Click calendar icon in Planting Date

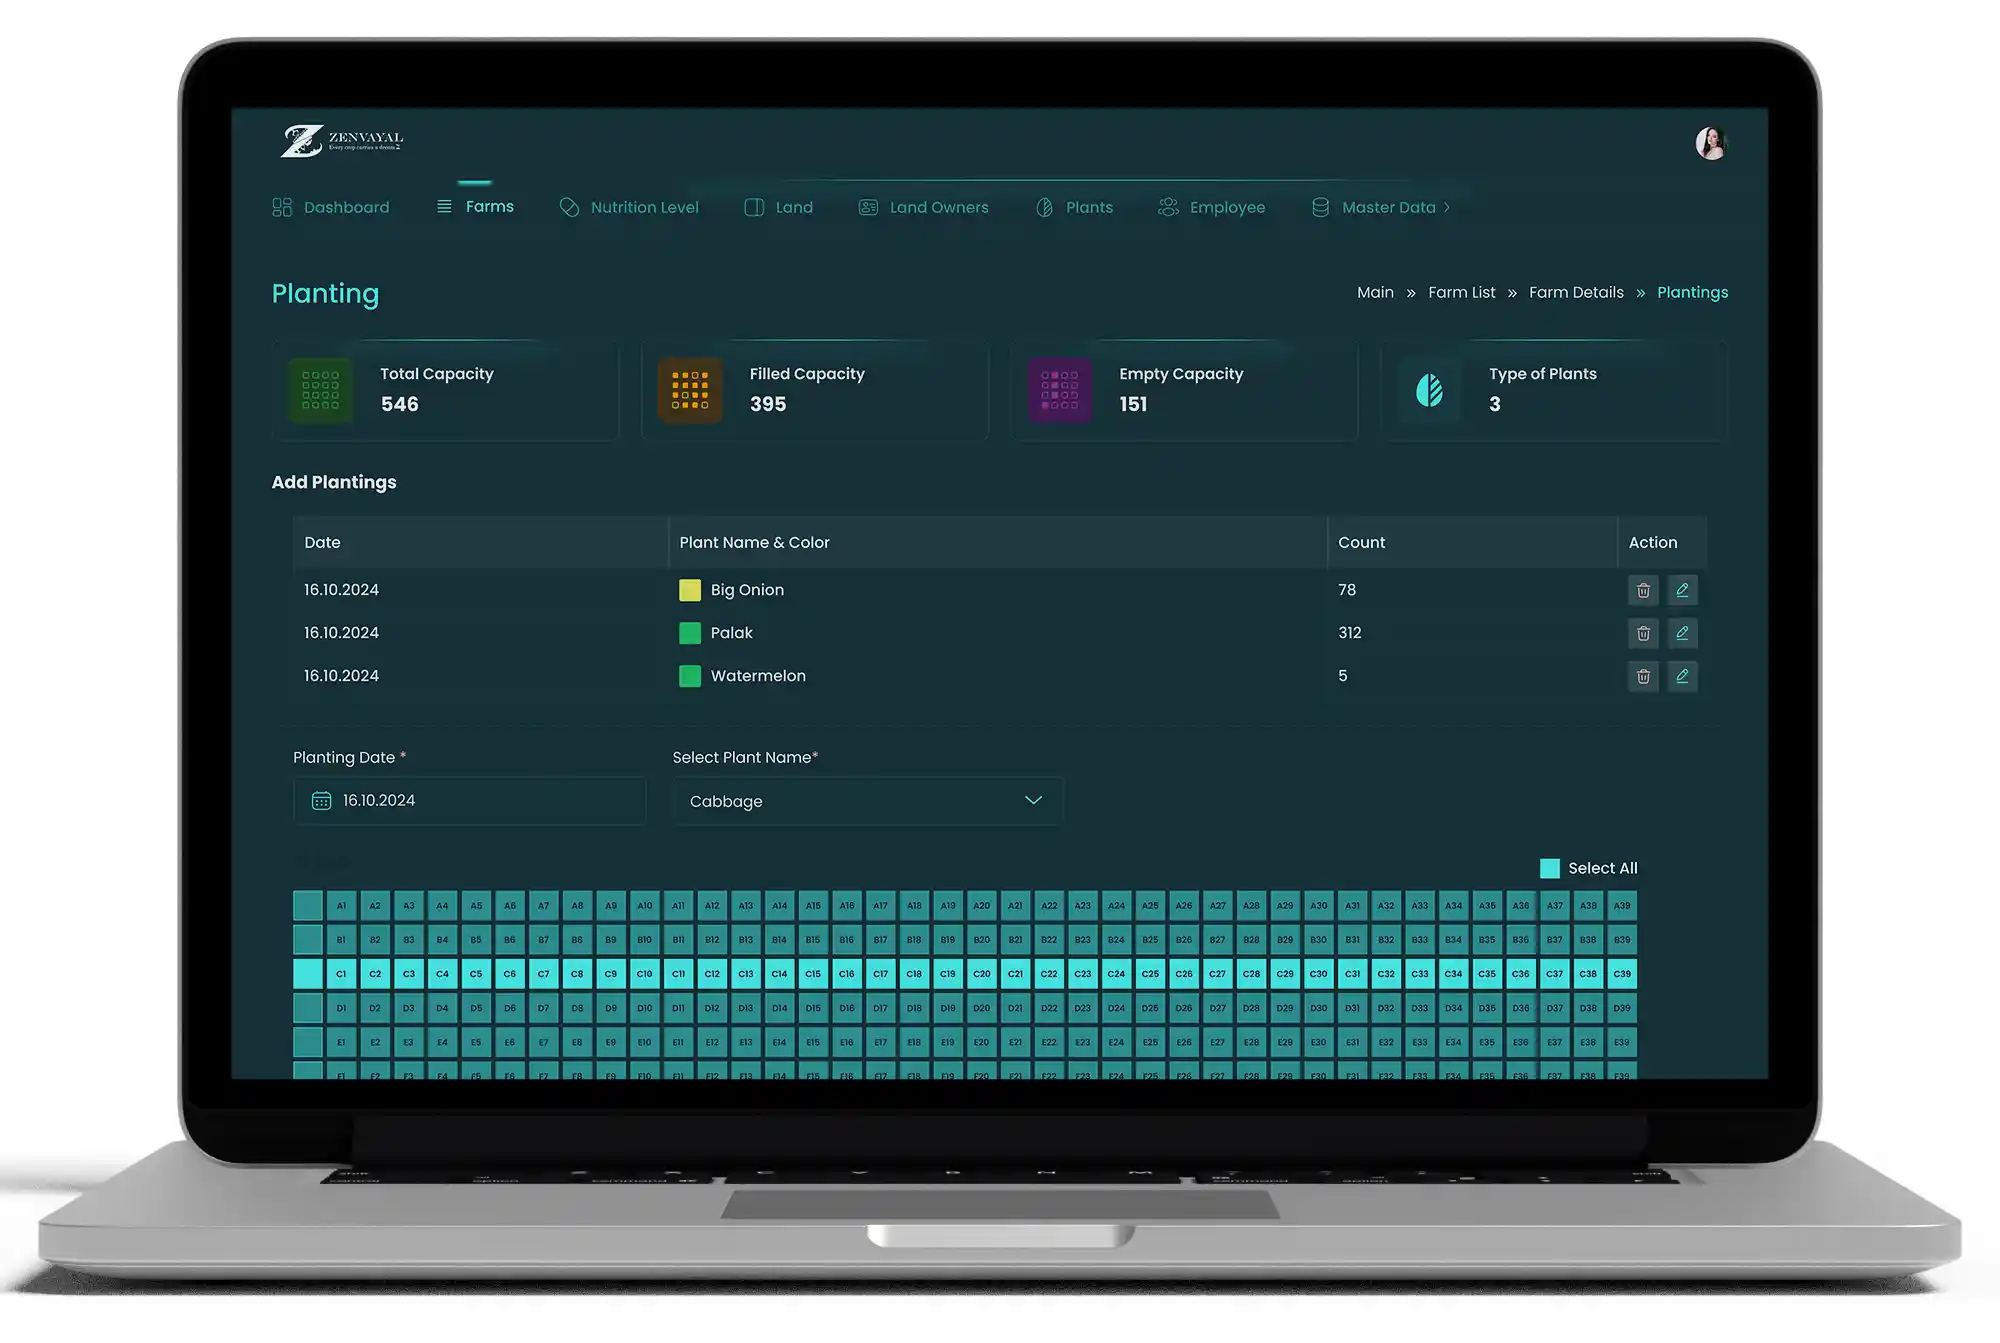[x=321, y=801]
